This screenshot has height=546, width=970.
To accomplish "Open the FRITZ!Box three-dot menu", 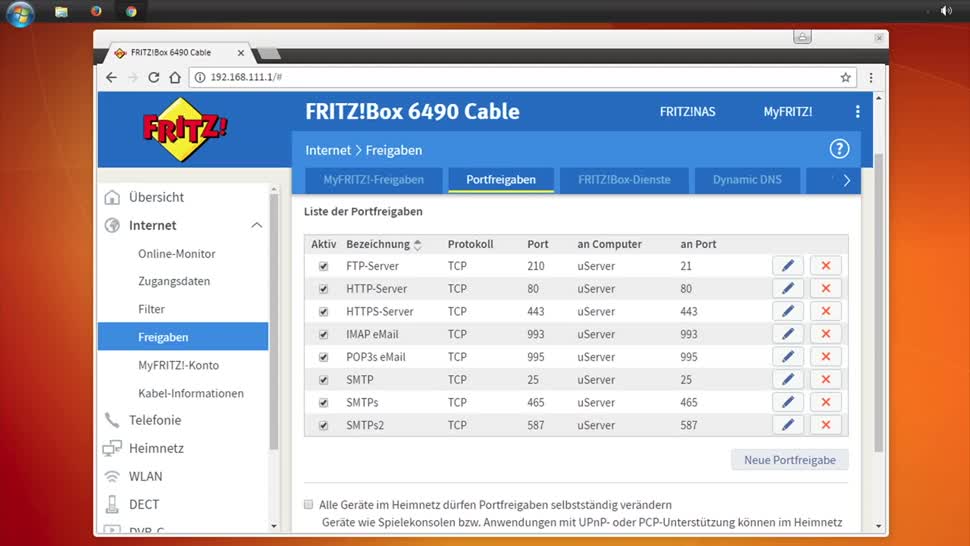I will tap(857, 111).
